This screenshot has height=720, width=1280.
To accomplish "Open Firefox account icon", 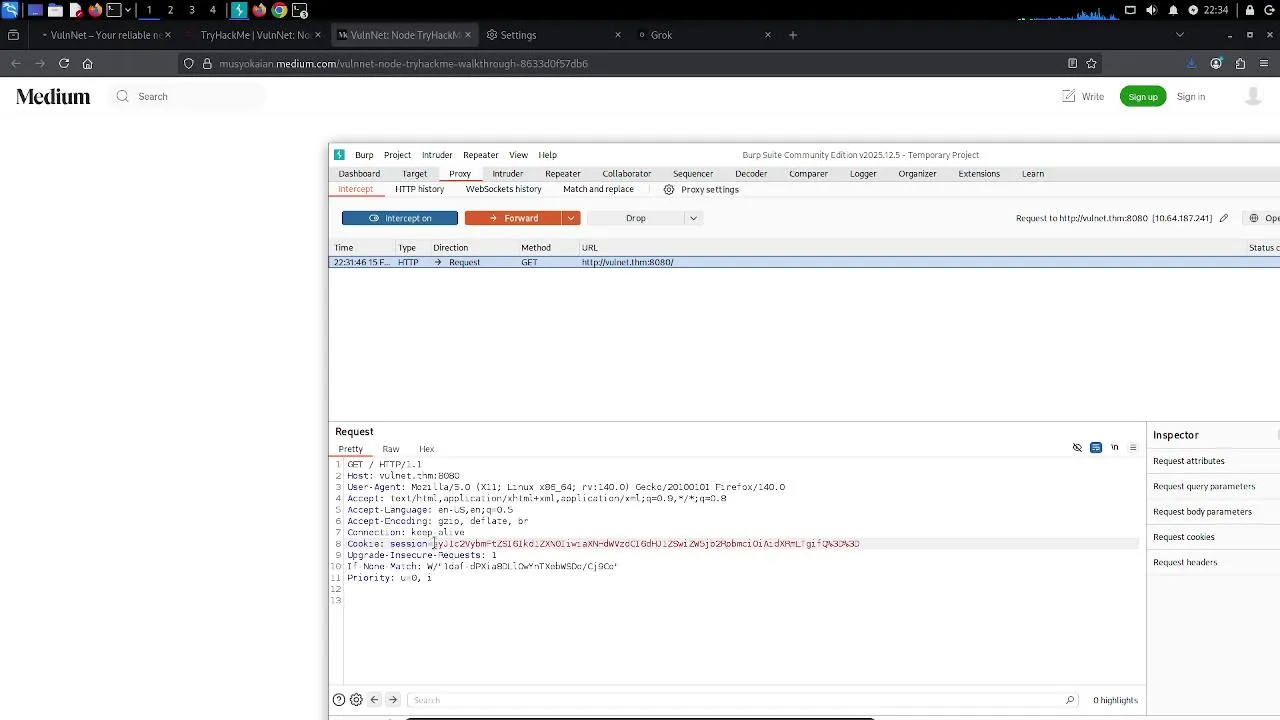I will [x=1216, y=63].
